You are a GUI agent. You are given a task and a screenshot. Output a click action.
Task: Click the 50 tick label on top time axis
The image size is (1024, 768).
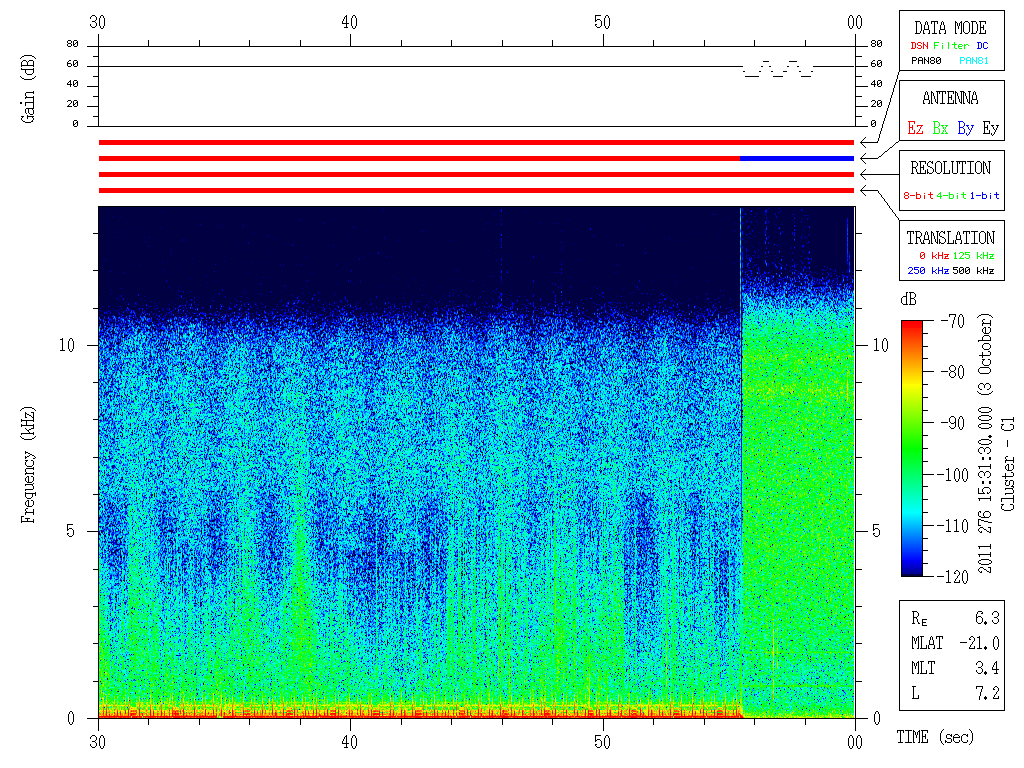tap(602, 22)
